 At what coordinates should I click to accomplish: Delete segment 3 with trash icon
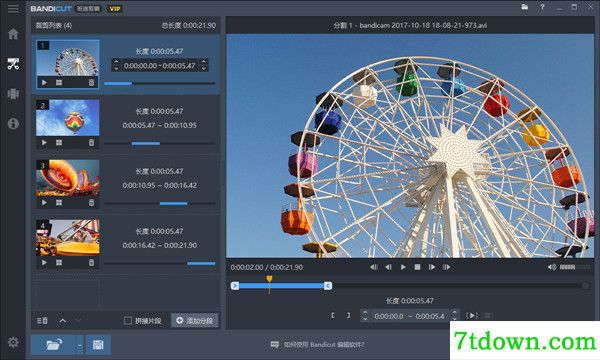[91, 203]
